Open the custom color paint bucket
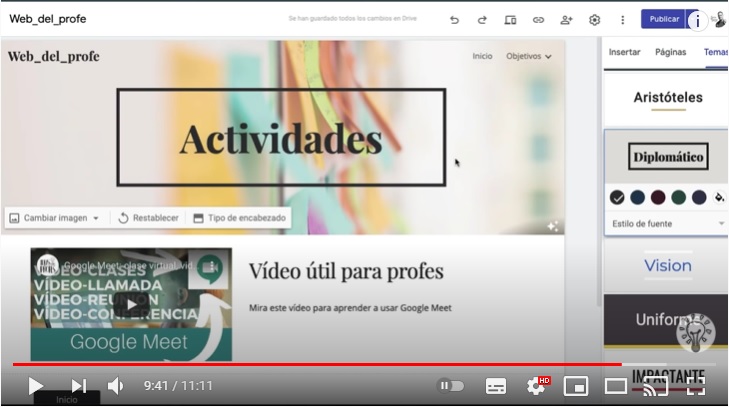 pos(719,198)
